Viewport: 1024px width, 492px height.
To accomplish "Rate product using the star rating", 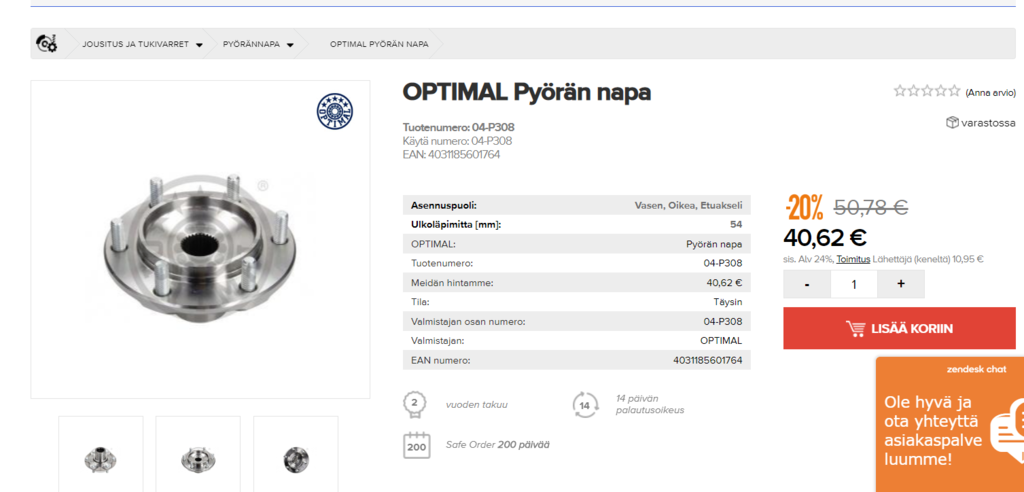I will [926, 91].
